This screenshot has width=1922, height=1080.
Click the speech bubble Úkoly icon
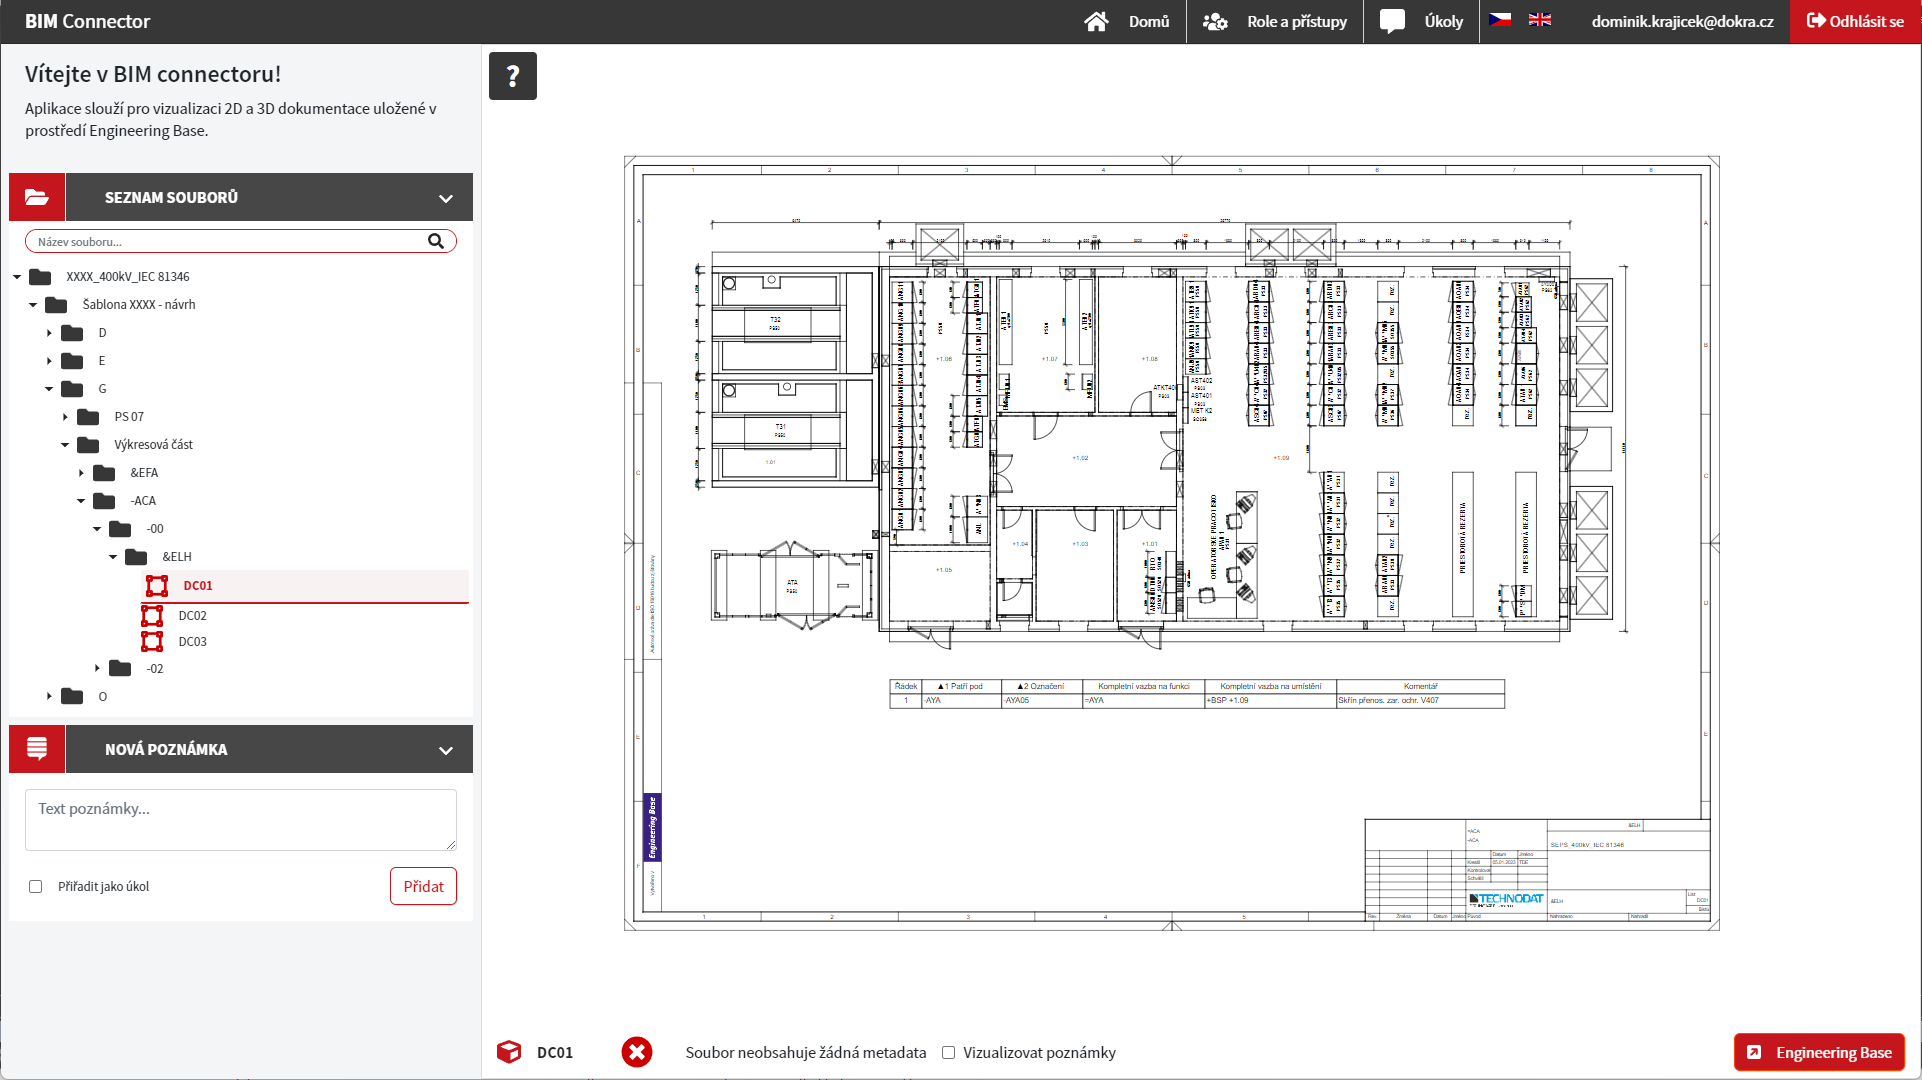(x=1392, y=22)
